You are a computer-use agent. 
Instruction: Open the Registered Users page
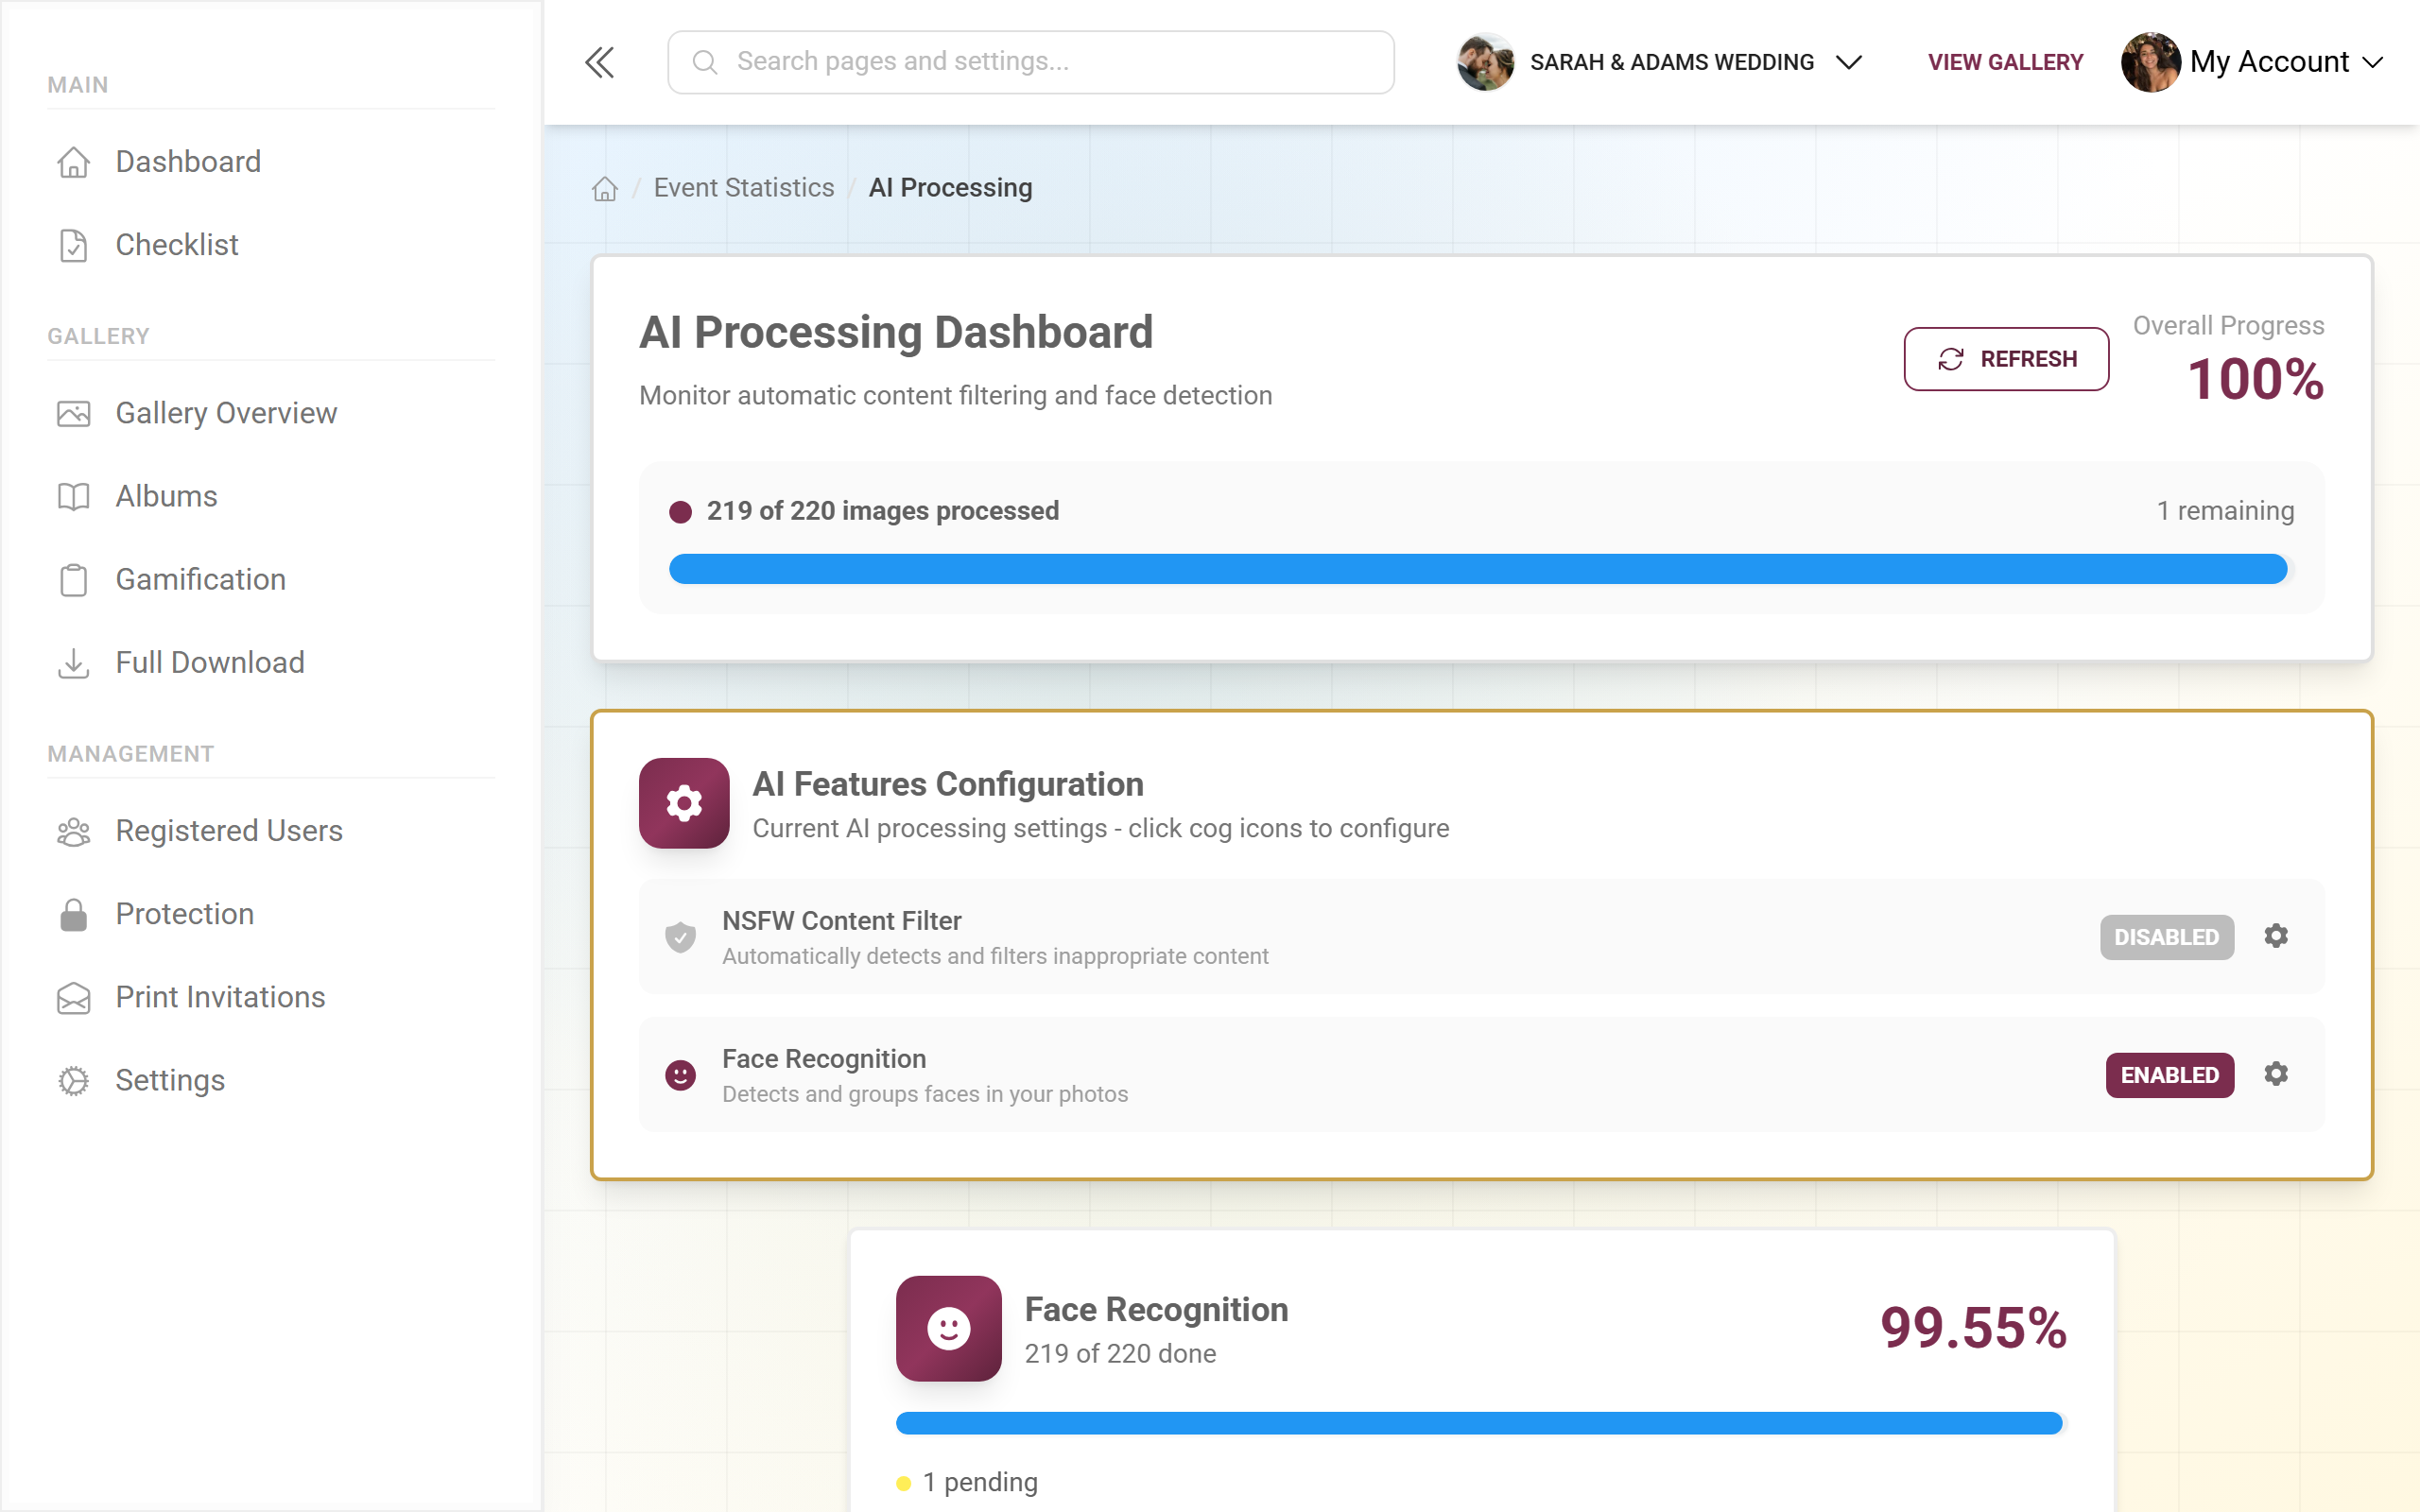(229, 831)
